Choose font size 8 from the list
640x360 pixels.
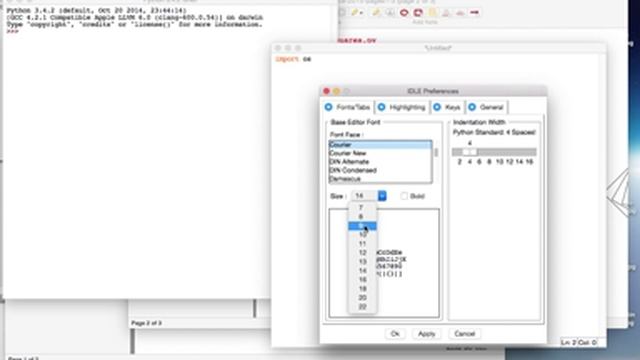[362, 217]
